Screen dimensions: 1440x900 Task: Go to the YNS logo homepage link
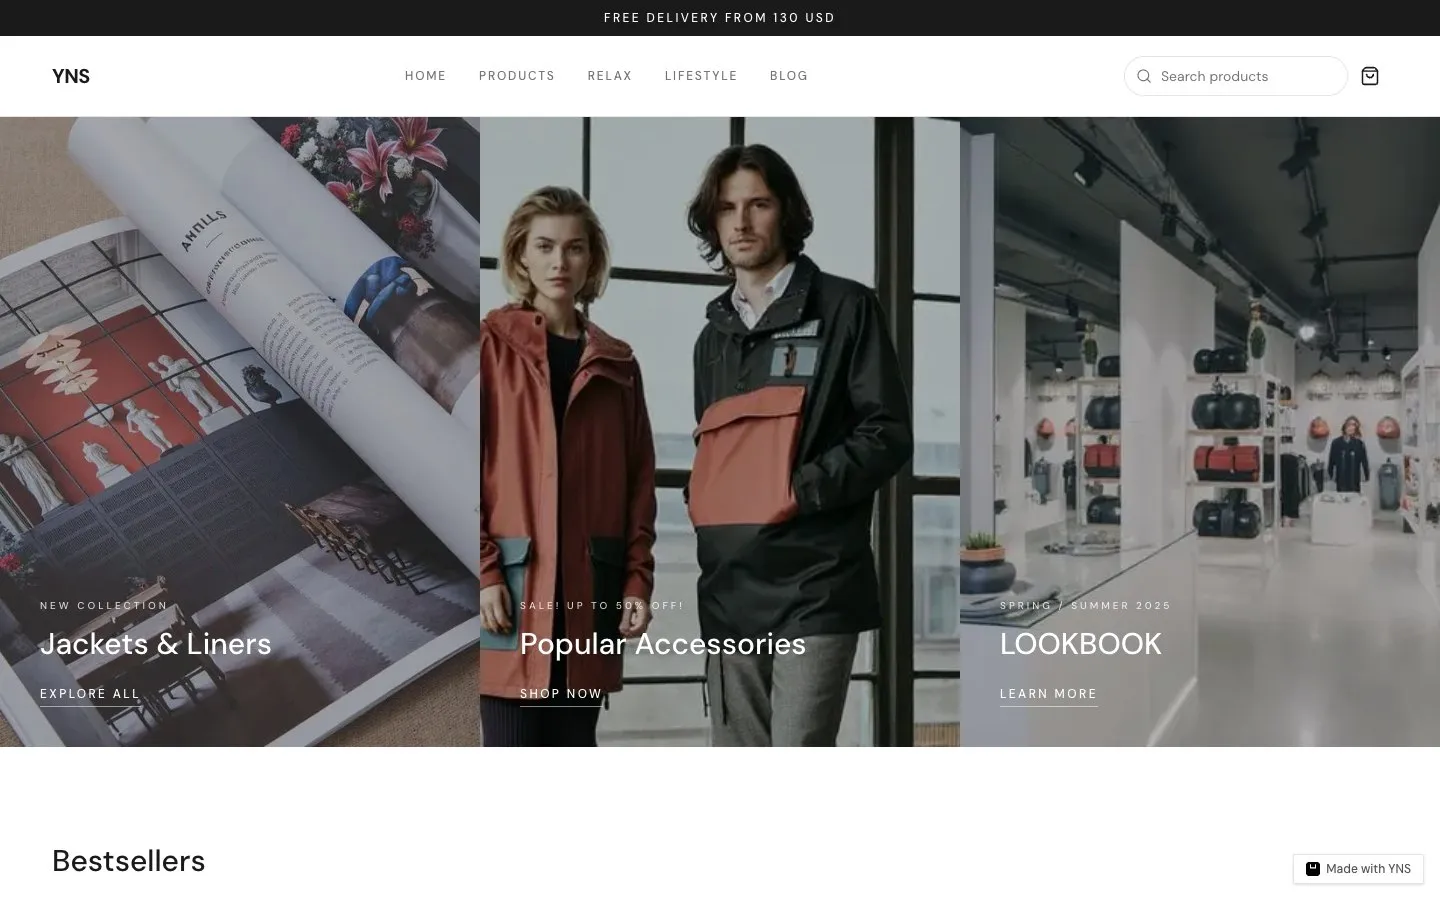click(71, 76)
